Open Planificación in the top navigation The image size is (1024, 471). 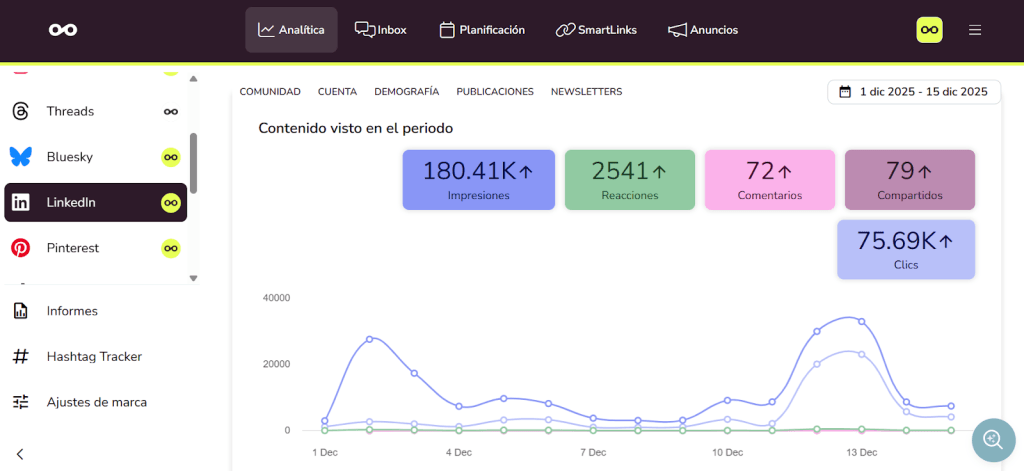pyautogui.click(x=482, y=30)
